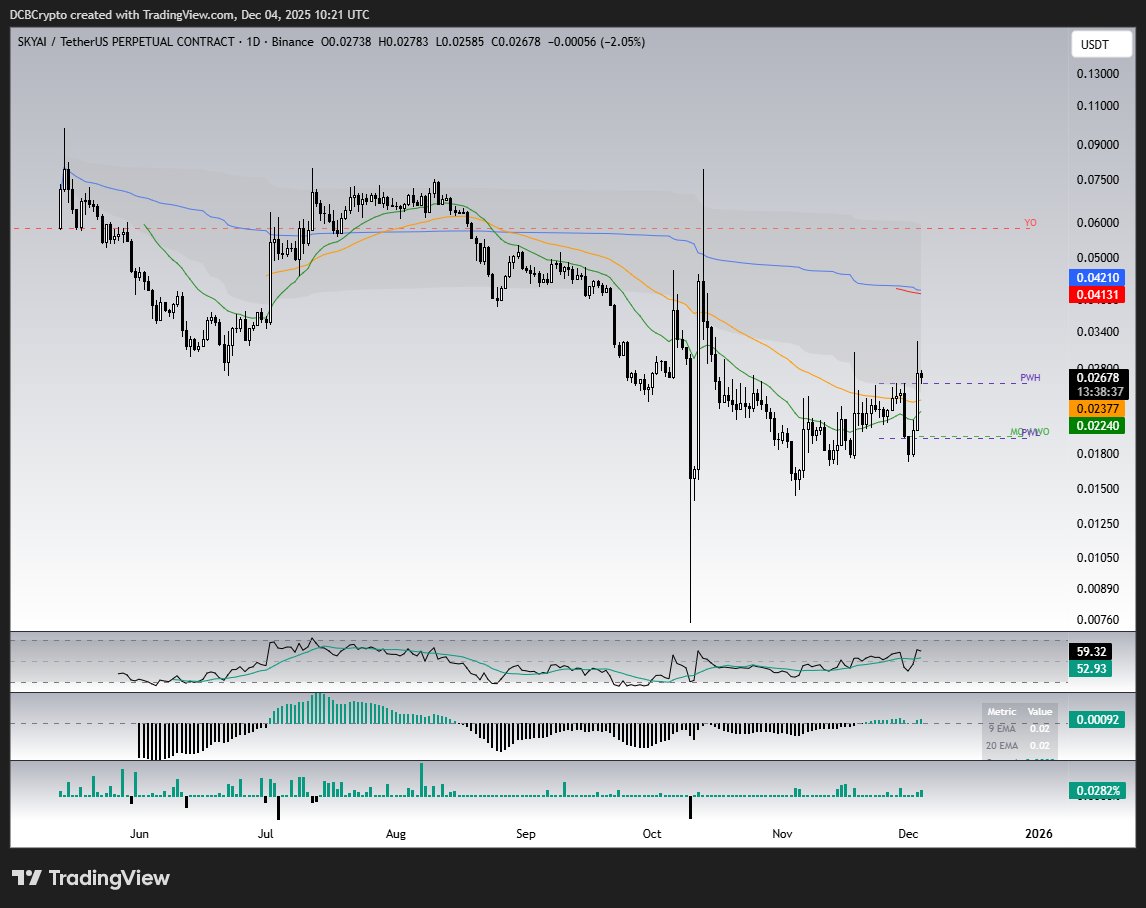
Task: Click the histogram value label 0.00092
Action: click(x=1098, y=720)
